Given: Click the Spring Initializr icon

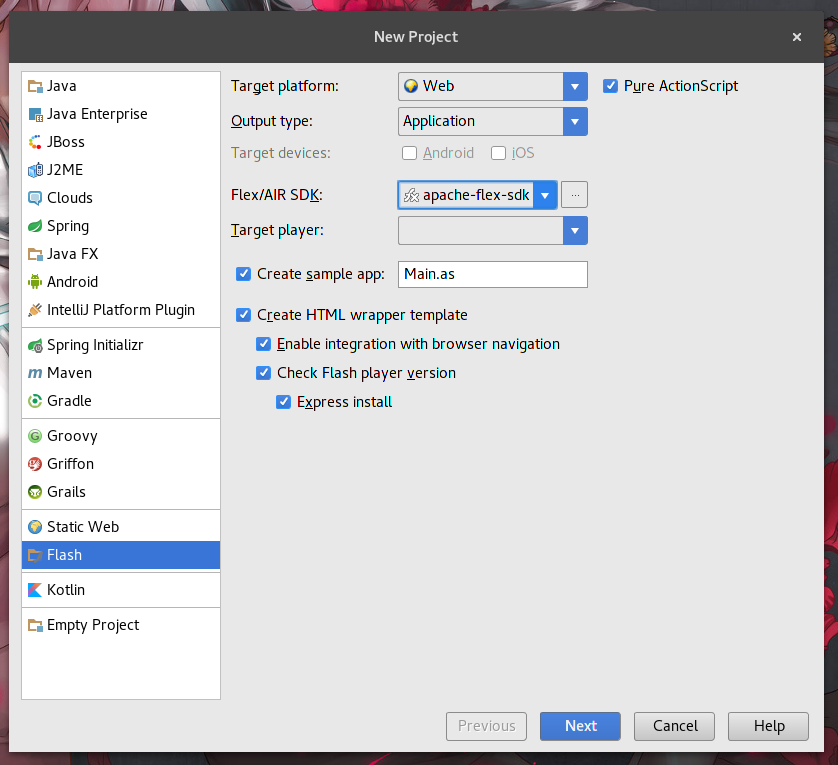Looking at the screenshot, I should pyautogui.click(x=35, y=345).
